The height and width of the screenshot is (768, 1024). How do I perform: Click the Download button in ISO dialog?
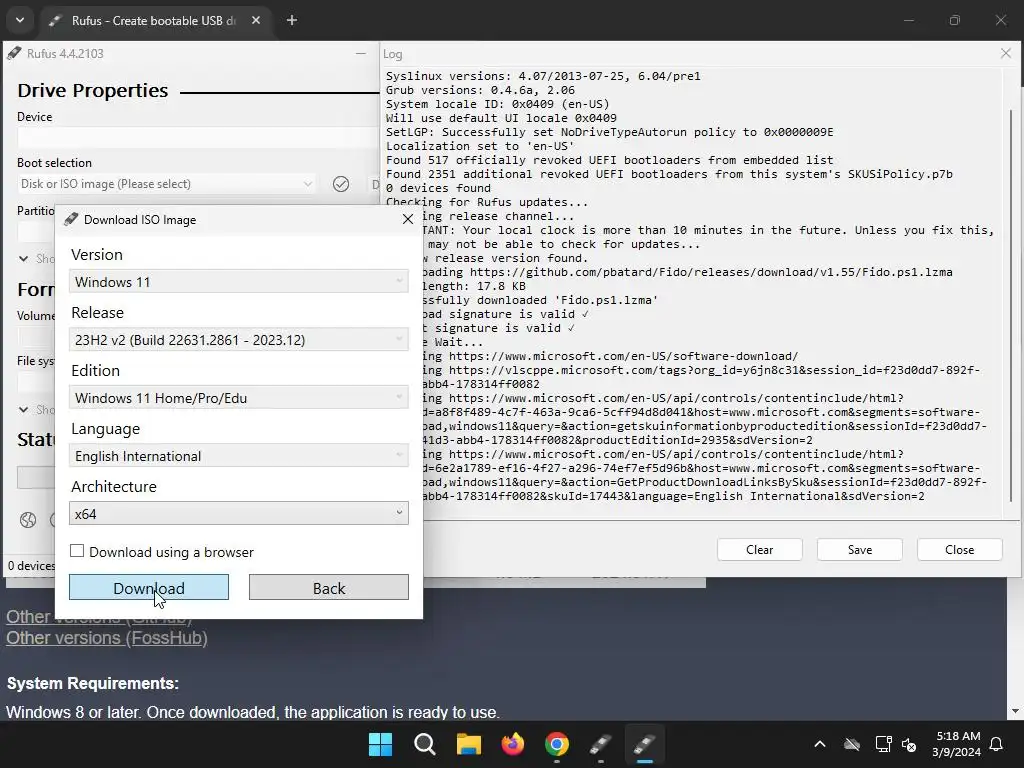(149, 588)
